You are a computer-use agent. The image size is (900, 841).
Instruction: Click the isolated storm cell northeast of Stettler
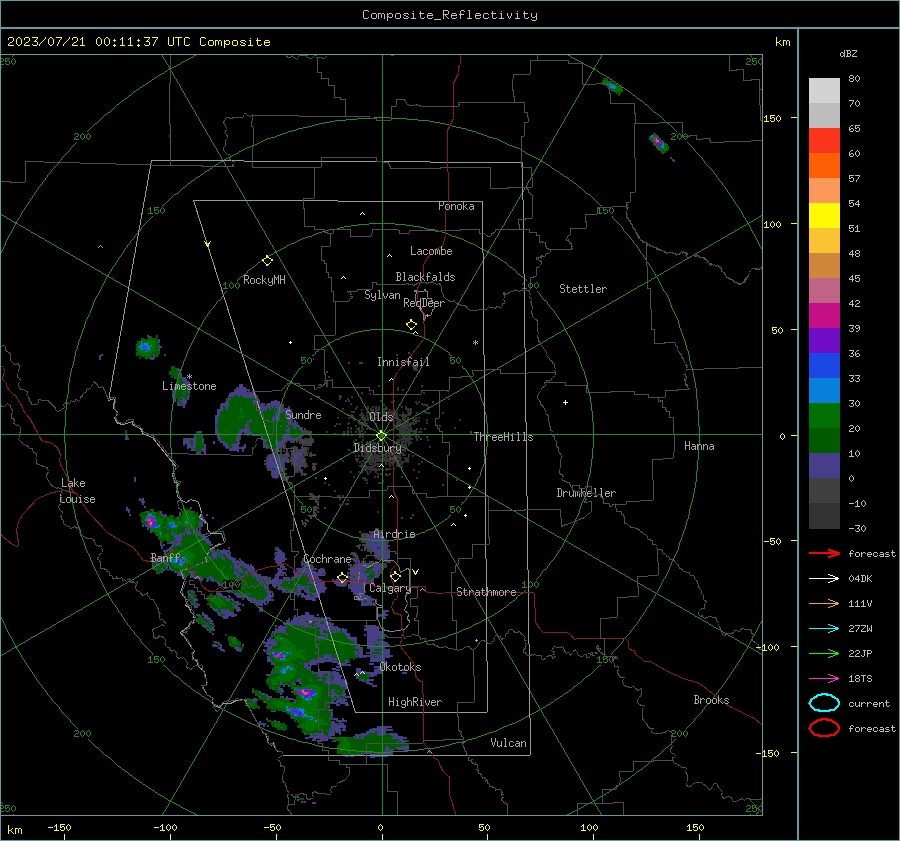pos(659,142)
